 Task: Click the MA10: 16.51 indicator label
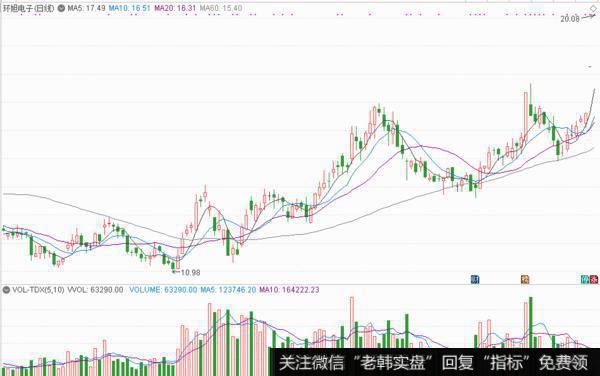pos(129,8)
